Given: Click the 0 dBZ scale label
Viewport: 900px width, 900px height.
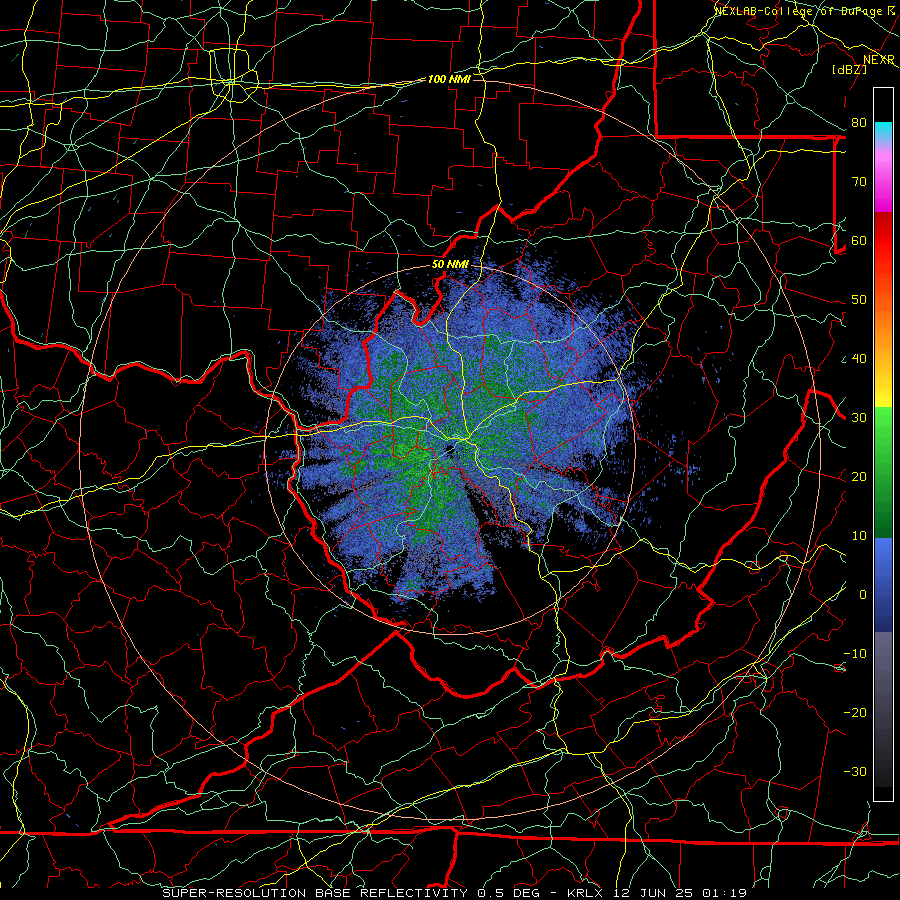Looking at the screenshot, I should (x=862, y=595).
